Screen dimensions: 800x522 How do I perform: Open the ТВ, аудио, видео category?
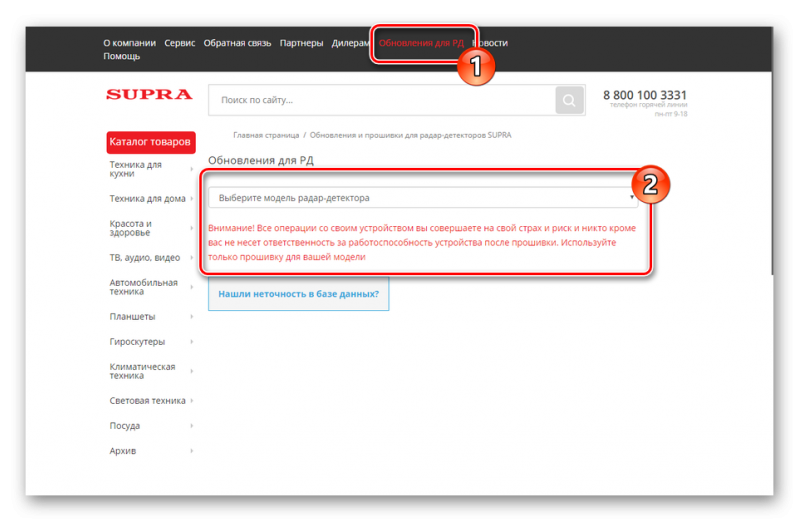(x=144, y=258)
